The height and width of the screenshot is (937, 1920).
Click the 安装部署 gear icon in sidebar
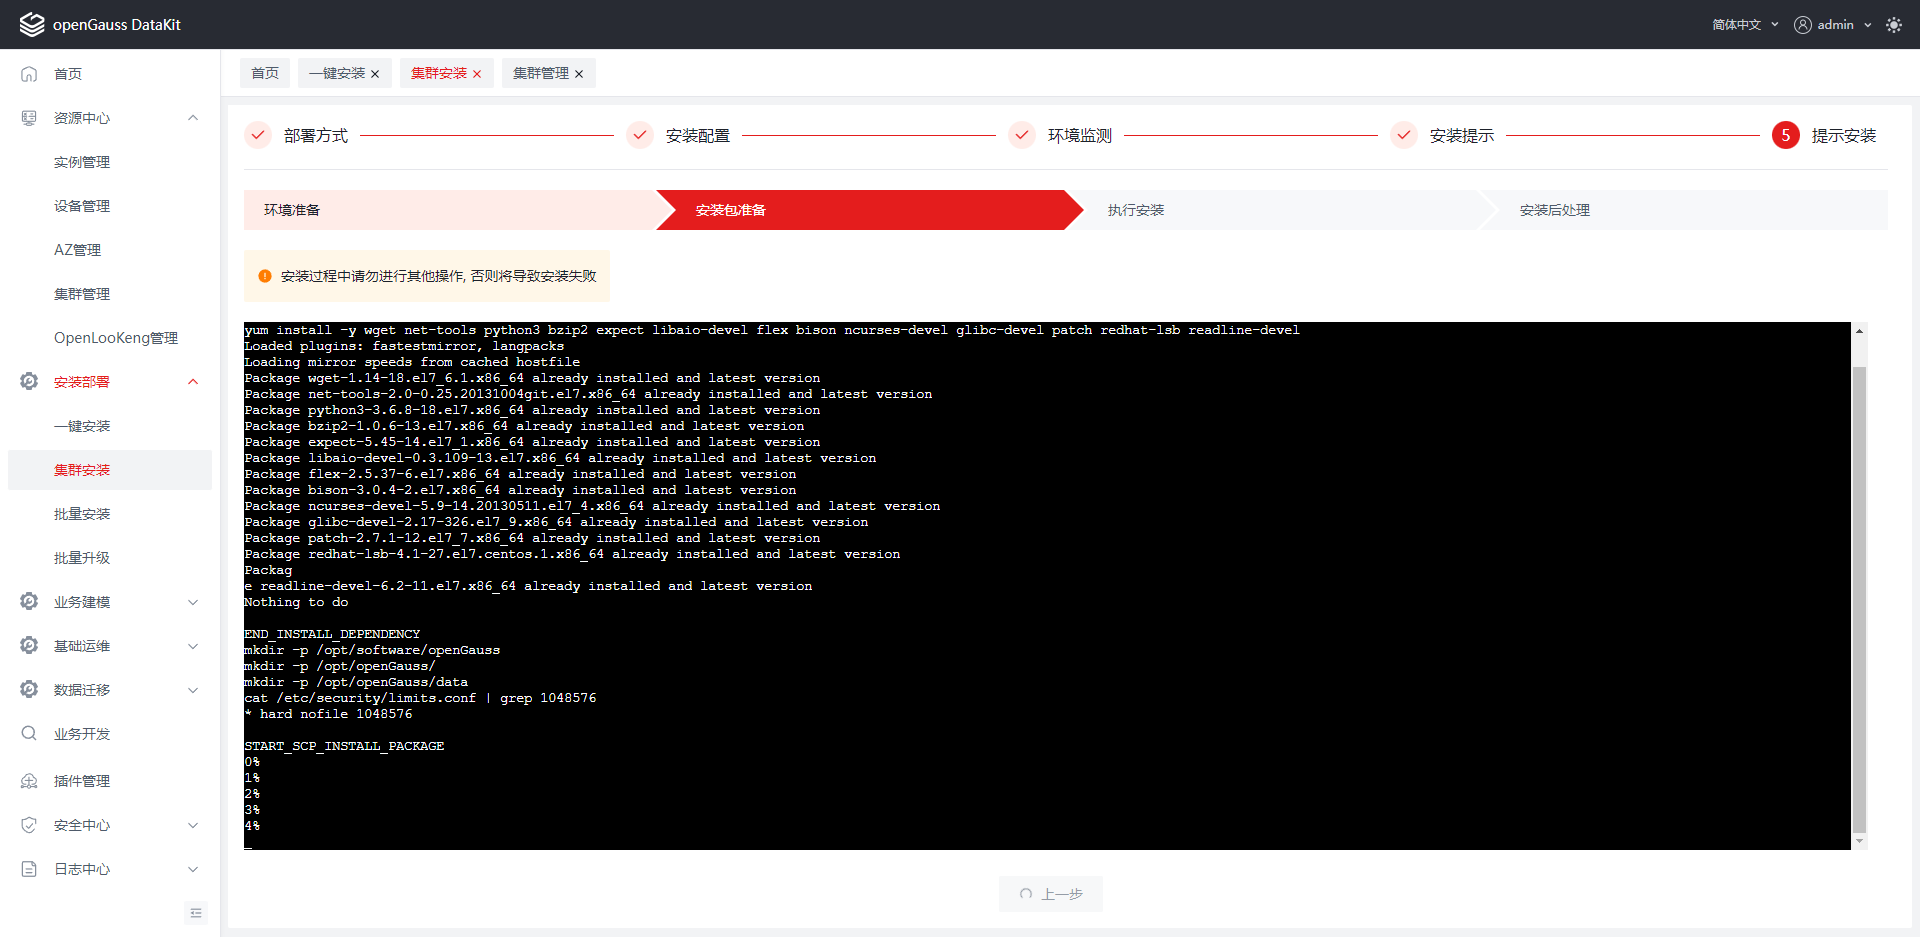coord(29,382)
